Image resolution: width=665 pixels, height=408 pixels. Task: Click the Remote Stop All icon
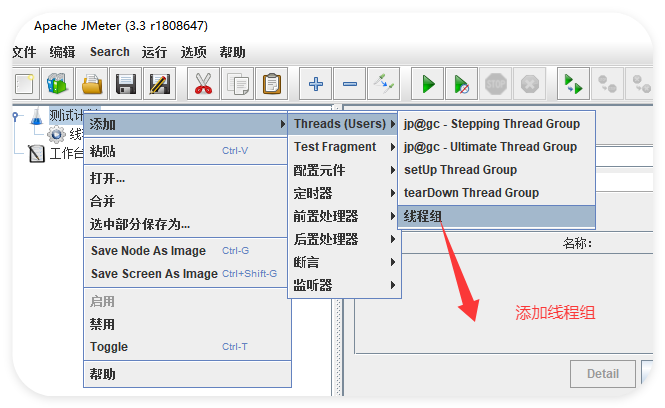coord(607,84)
